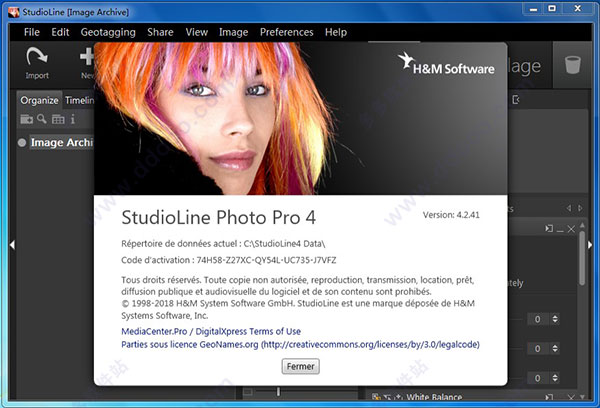Close the upper tool panel with X
The image size is (600, 408).
pos(571,229)
